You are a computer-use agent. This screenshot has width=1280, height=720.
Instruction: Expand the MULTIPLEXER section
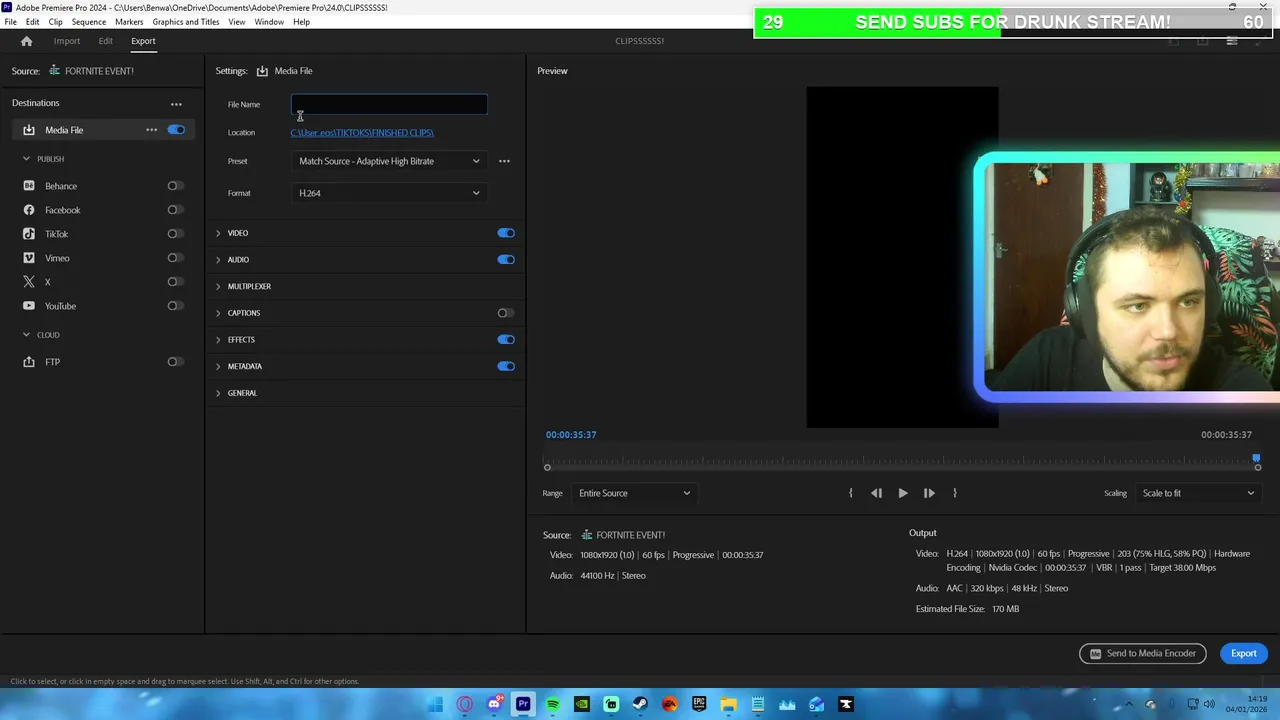click(218, 286)
